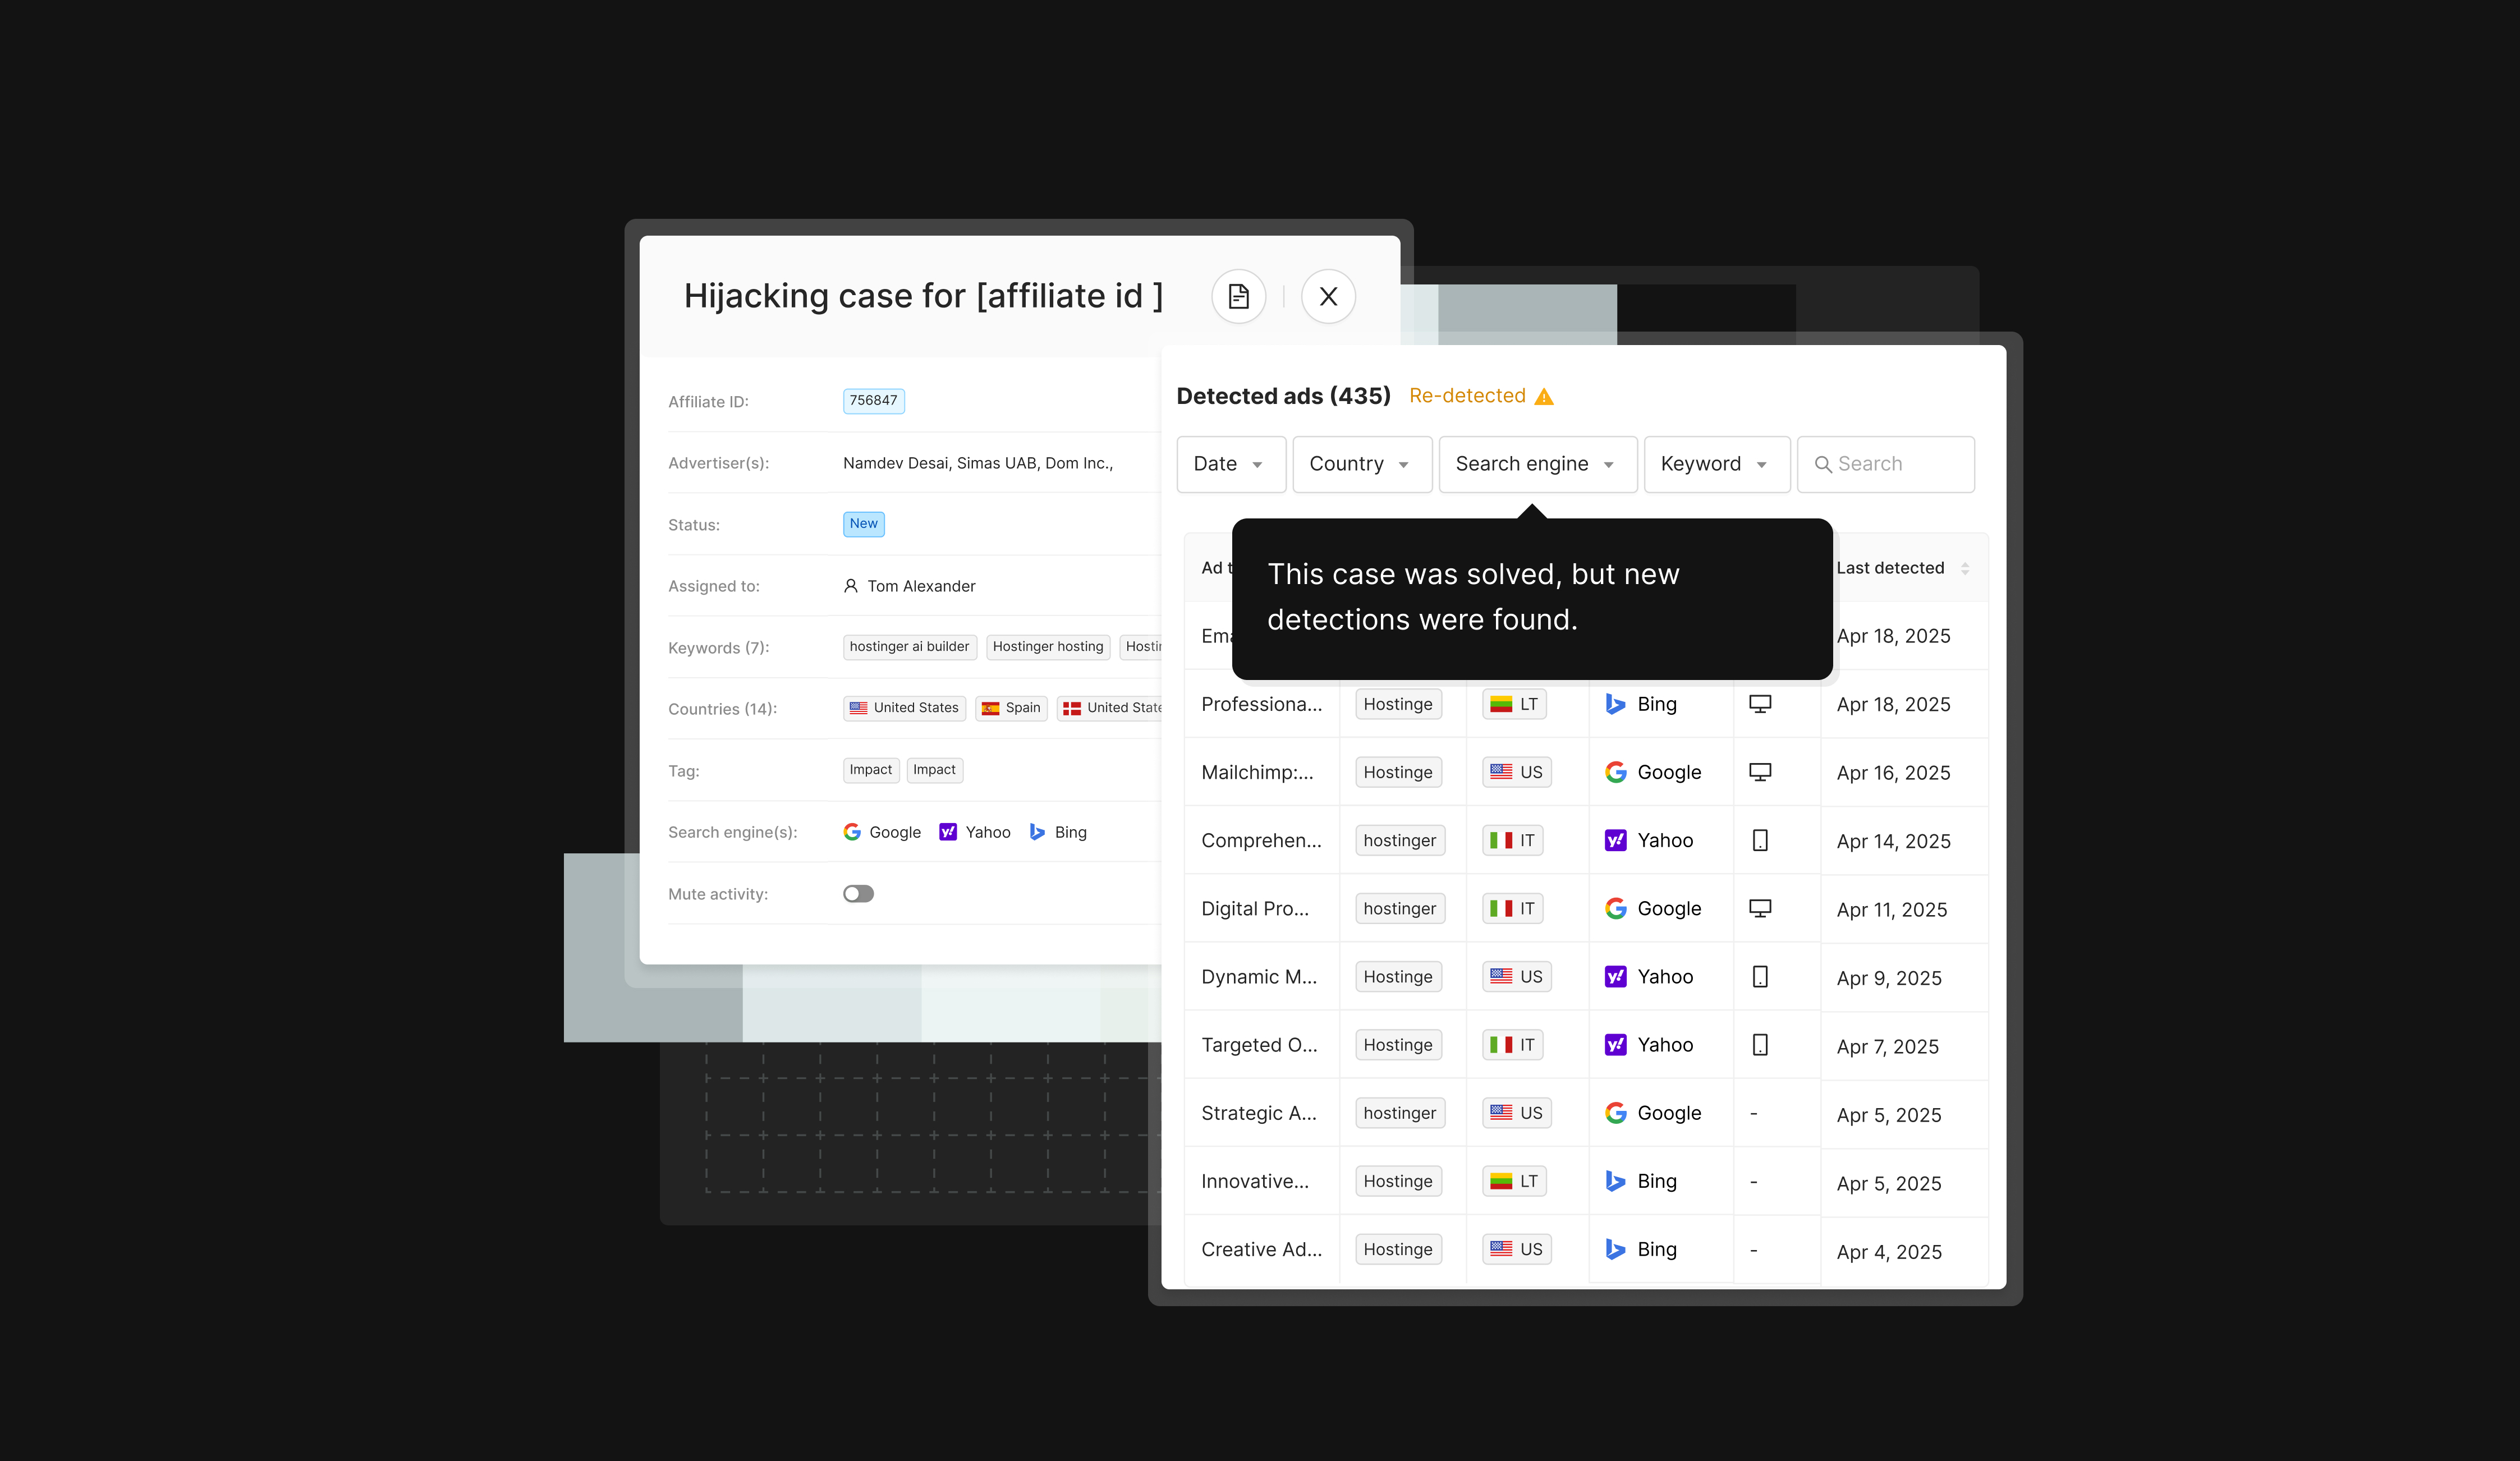The height and width of the screenshot is (1461, 2520).
Task: Click Bing icon in Innovative row
Action: click(1615, 1181)
